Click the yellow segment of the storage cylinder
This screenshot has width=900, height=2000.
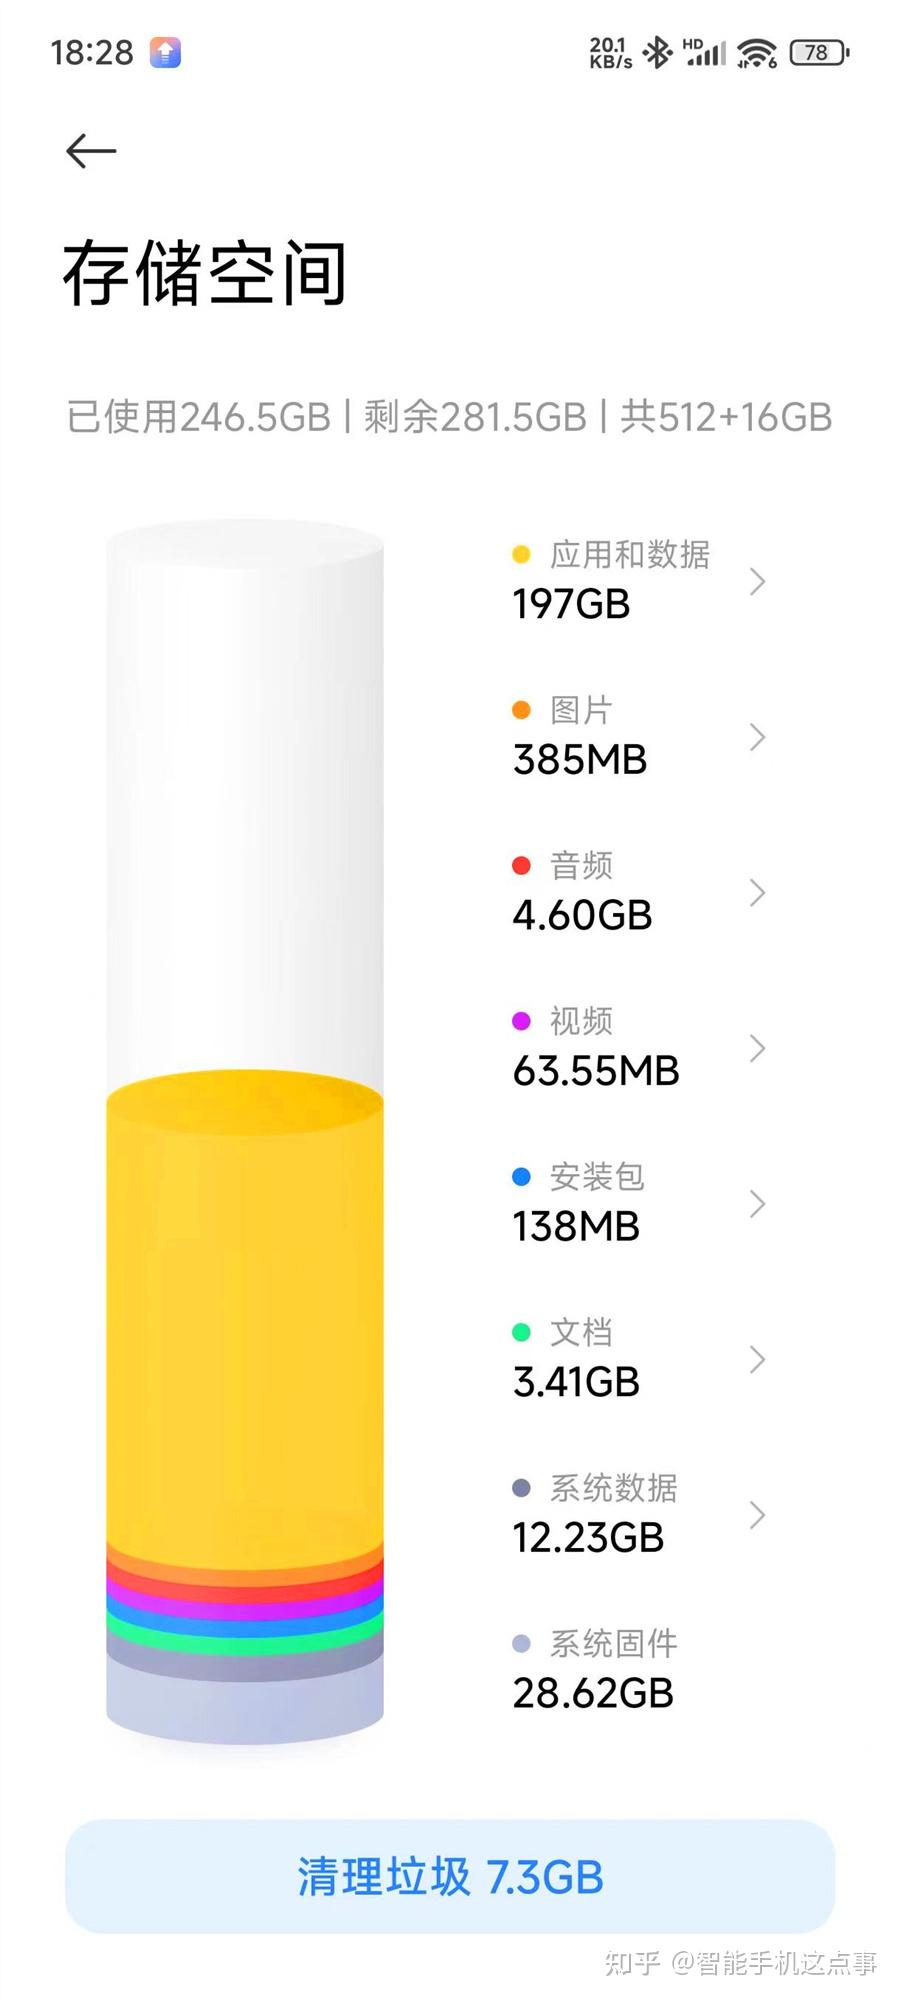click(x=243, y=1300)
